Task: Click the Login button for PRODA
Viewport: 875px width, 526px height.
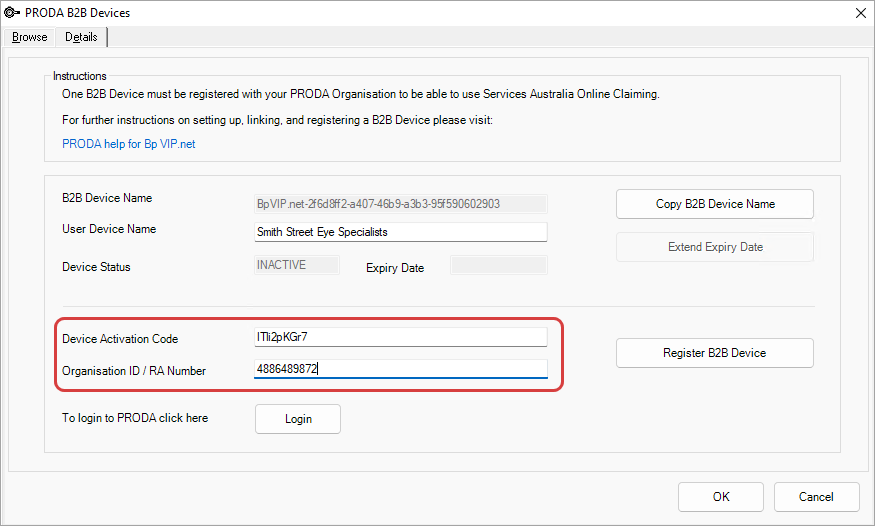Action: (x=298, y=419)
